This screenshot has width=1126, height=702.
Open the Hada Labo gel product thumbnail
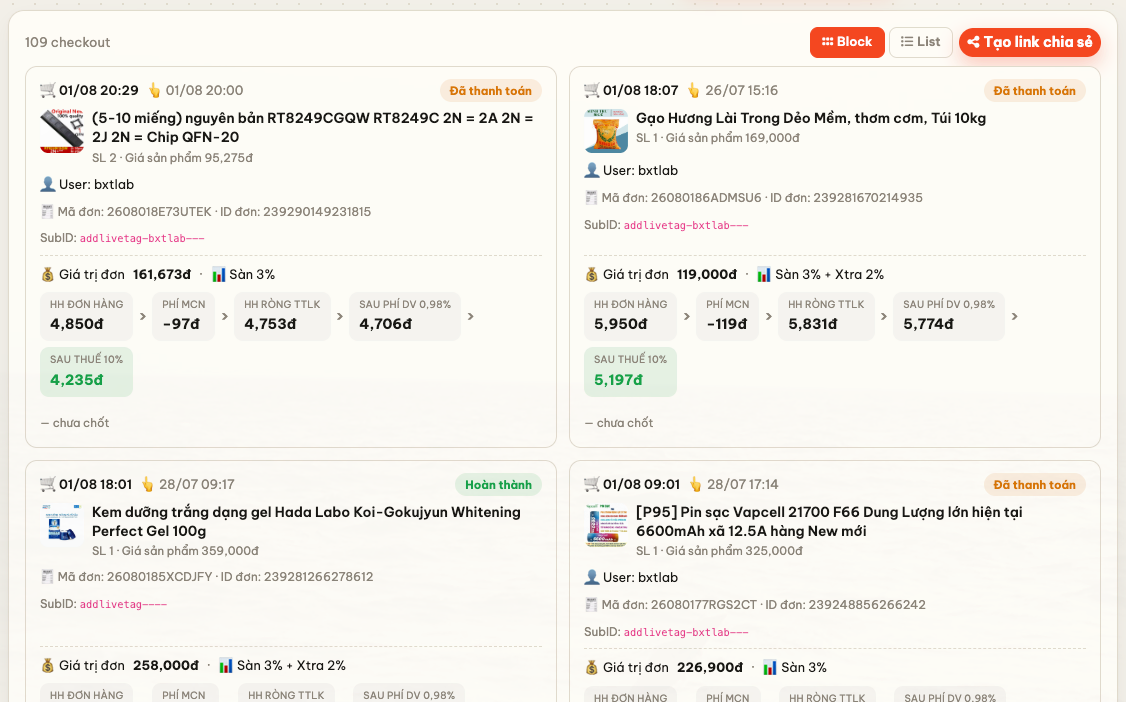[x=62, y=525]
